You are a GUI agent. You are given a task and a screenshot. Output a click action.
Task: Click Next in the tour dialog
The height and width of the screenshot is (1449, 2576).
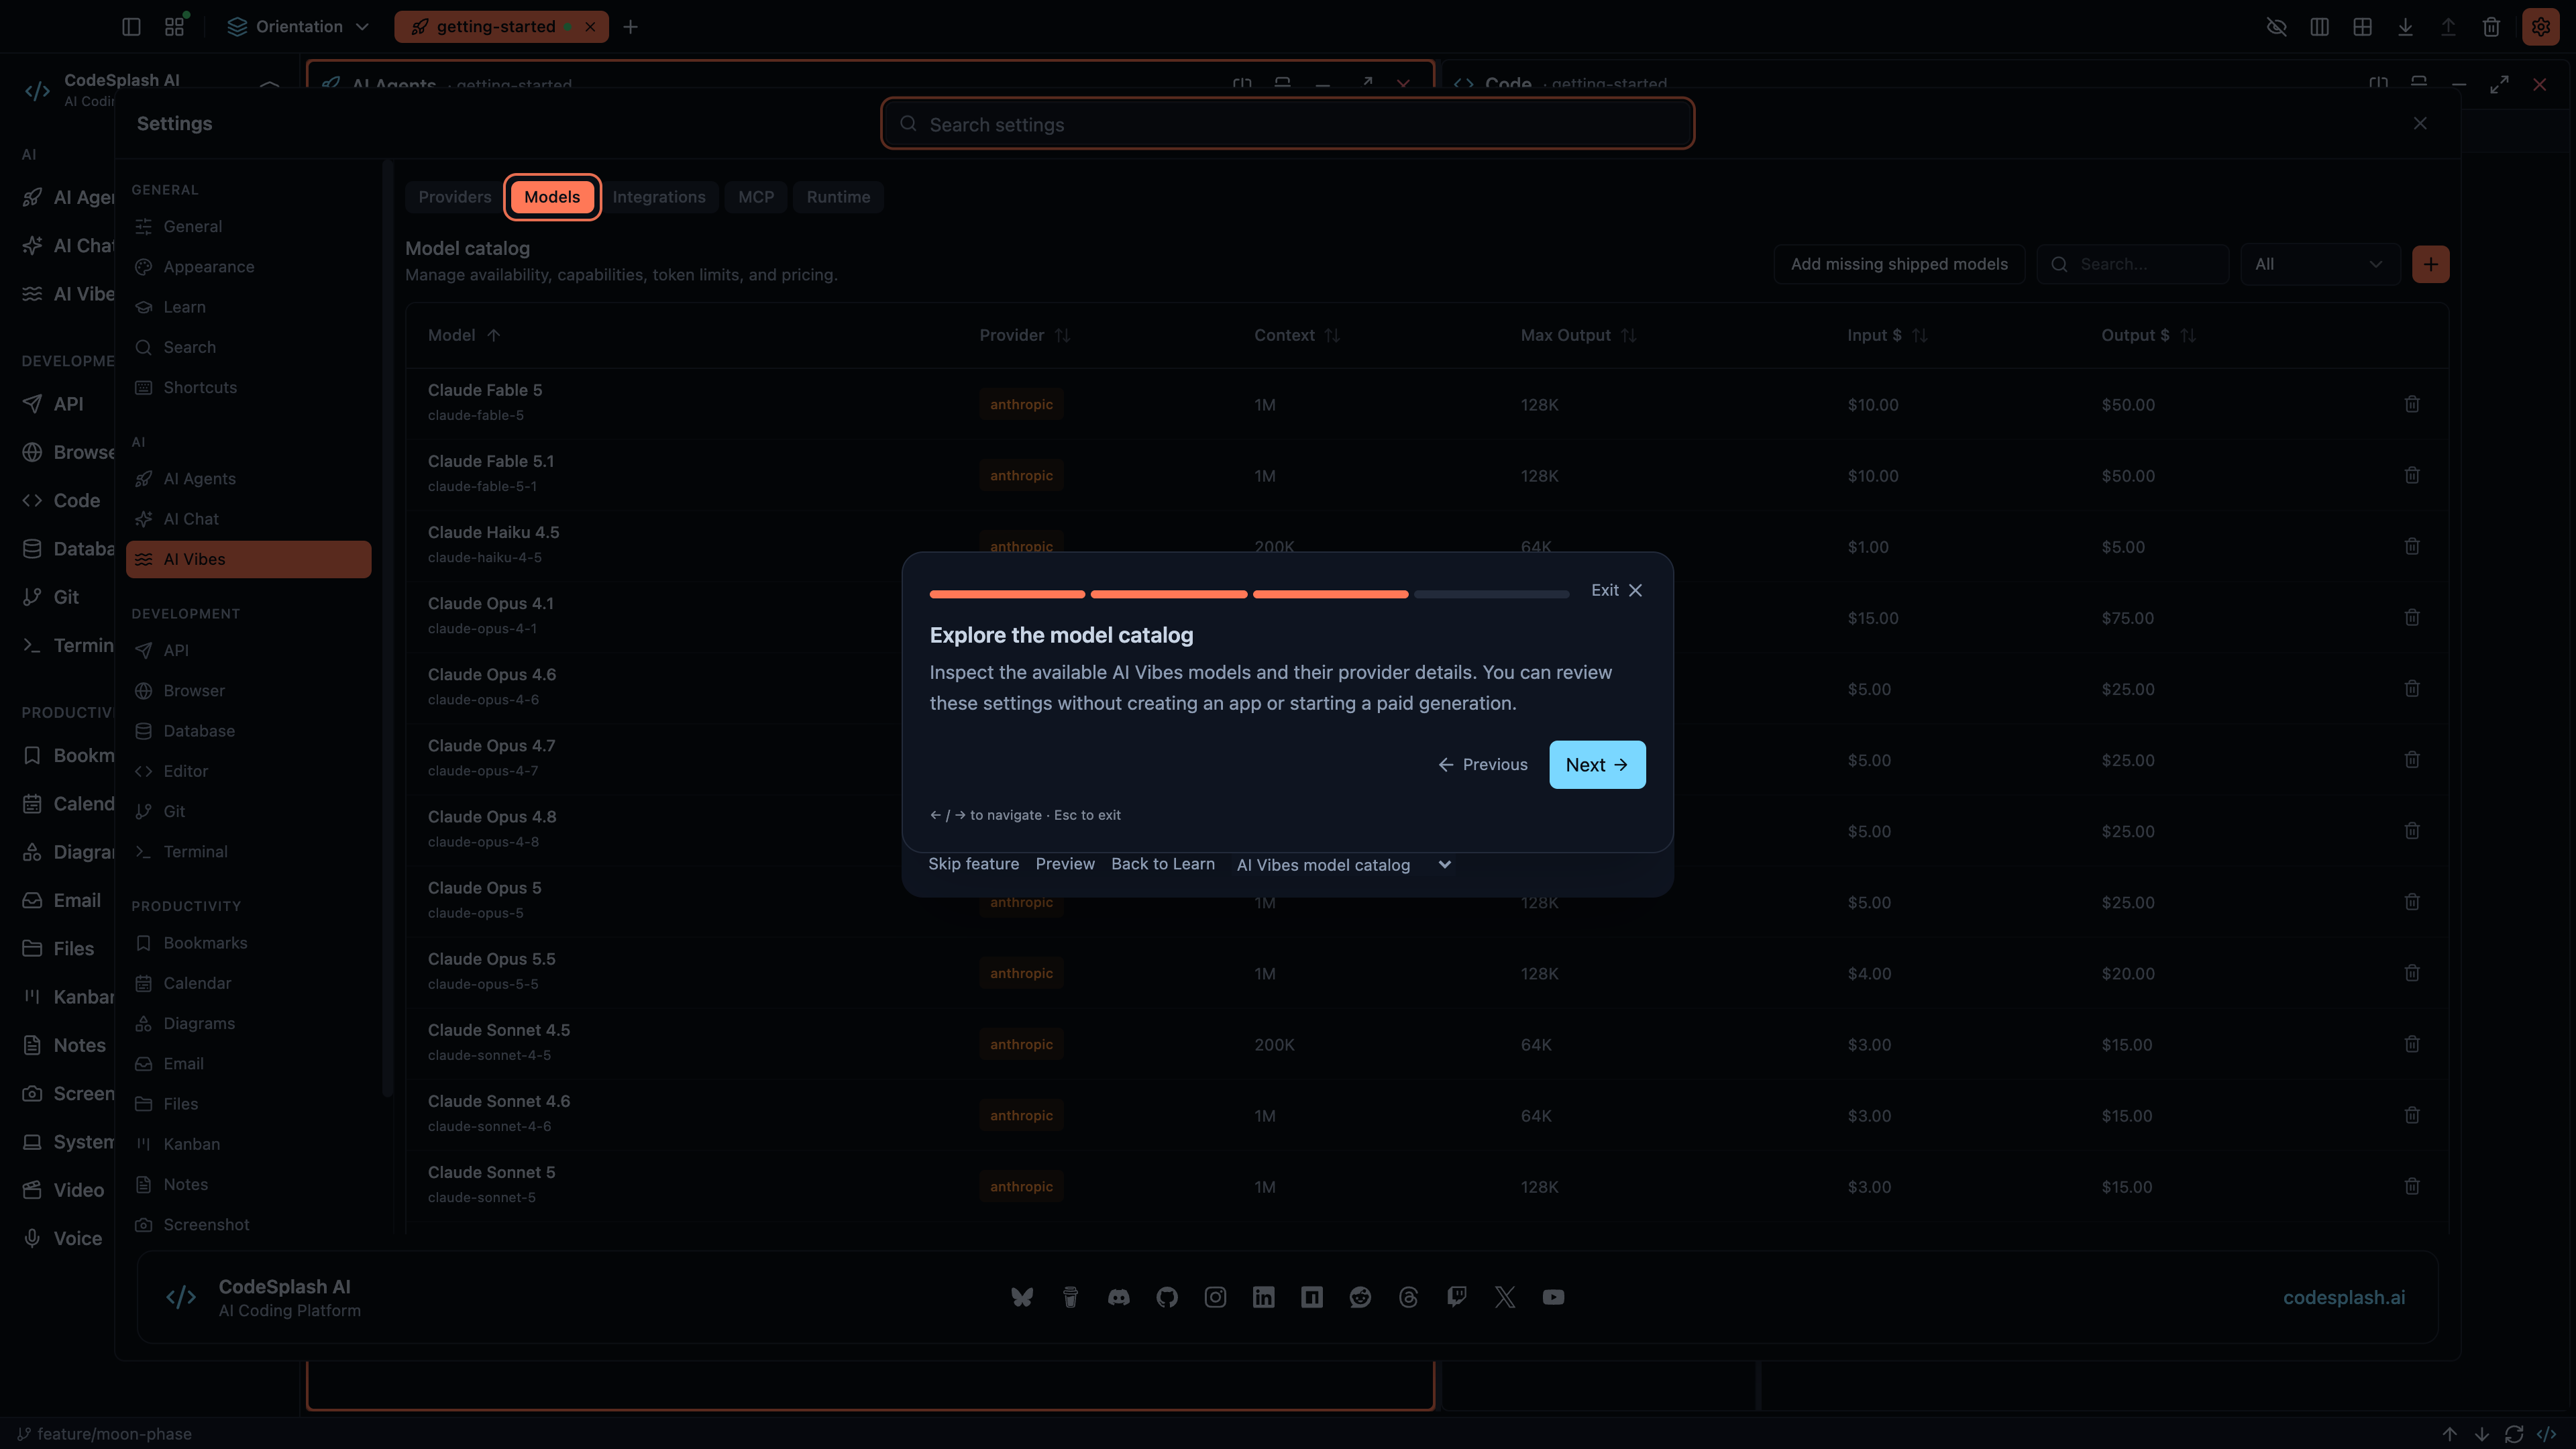point(1597,764)
